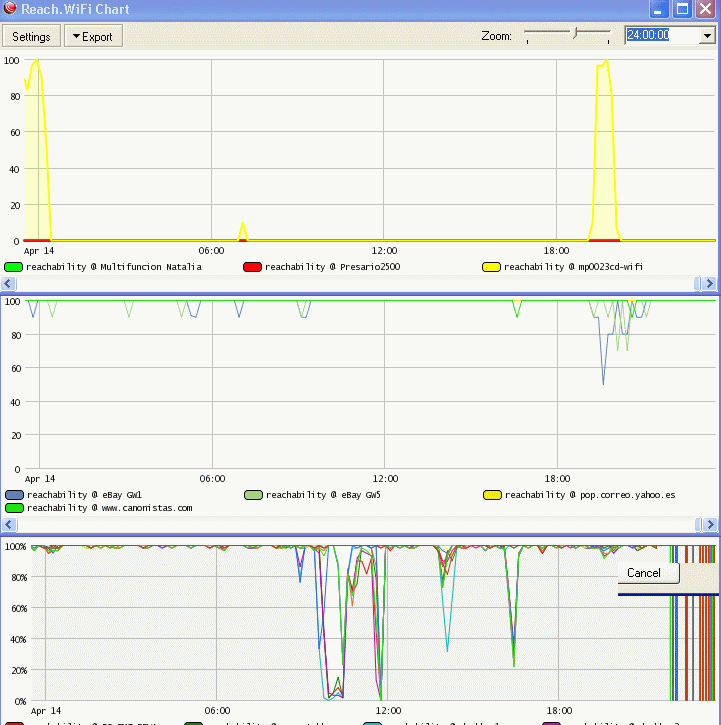The width and height of the screenshot is (721, 725).
Task: Click 'Apr 14' label of eBay GW1 chart
Action: (40, 479)
